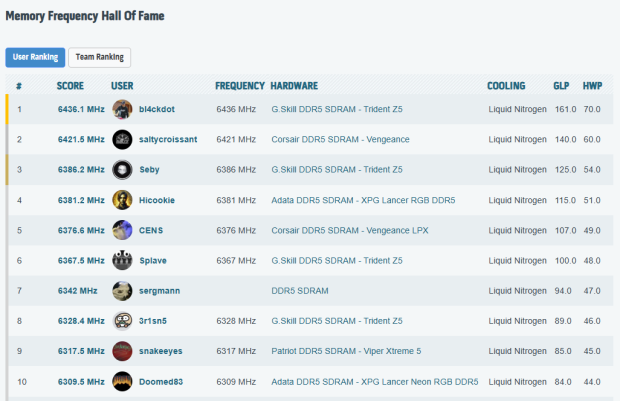Click bl4ckdot's avatar icon
This screenshot has width=620, height=401.
click(x=122, y=109)
